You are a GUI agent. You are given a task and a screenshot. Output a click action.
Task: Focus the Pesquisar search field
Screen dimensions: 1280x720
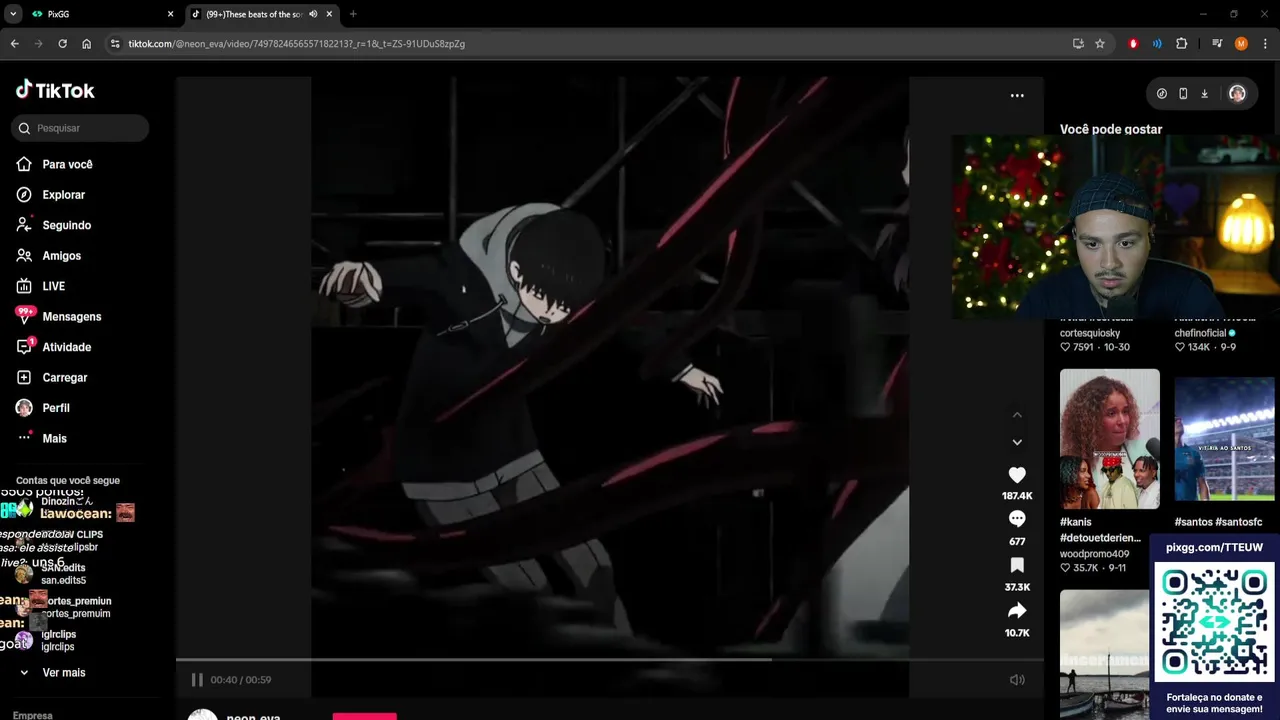tap(80, 128)
